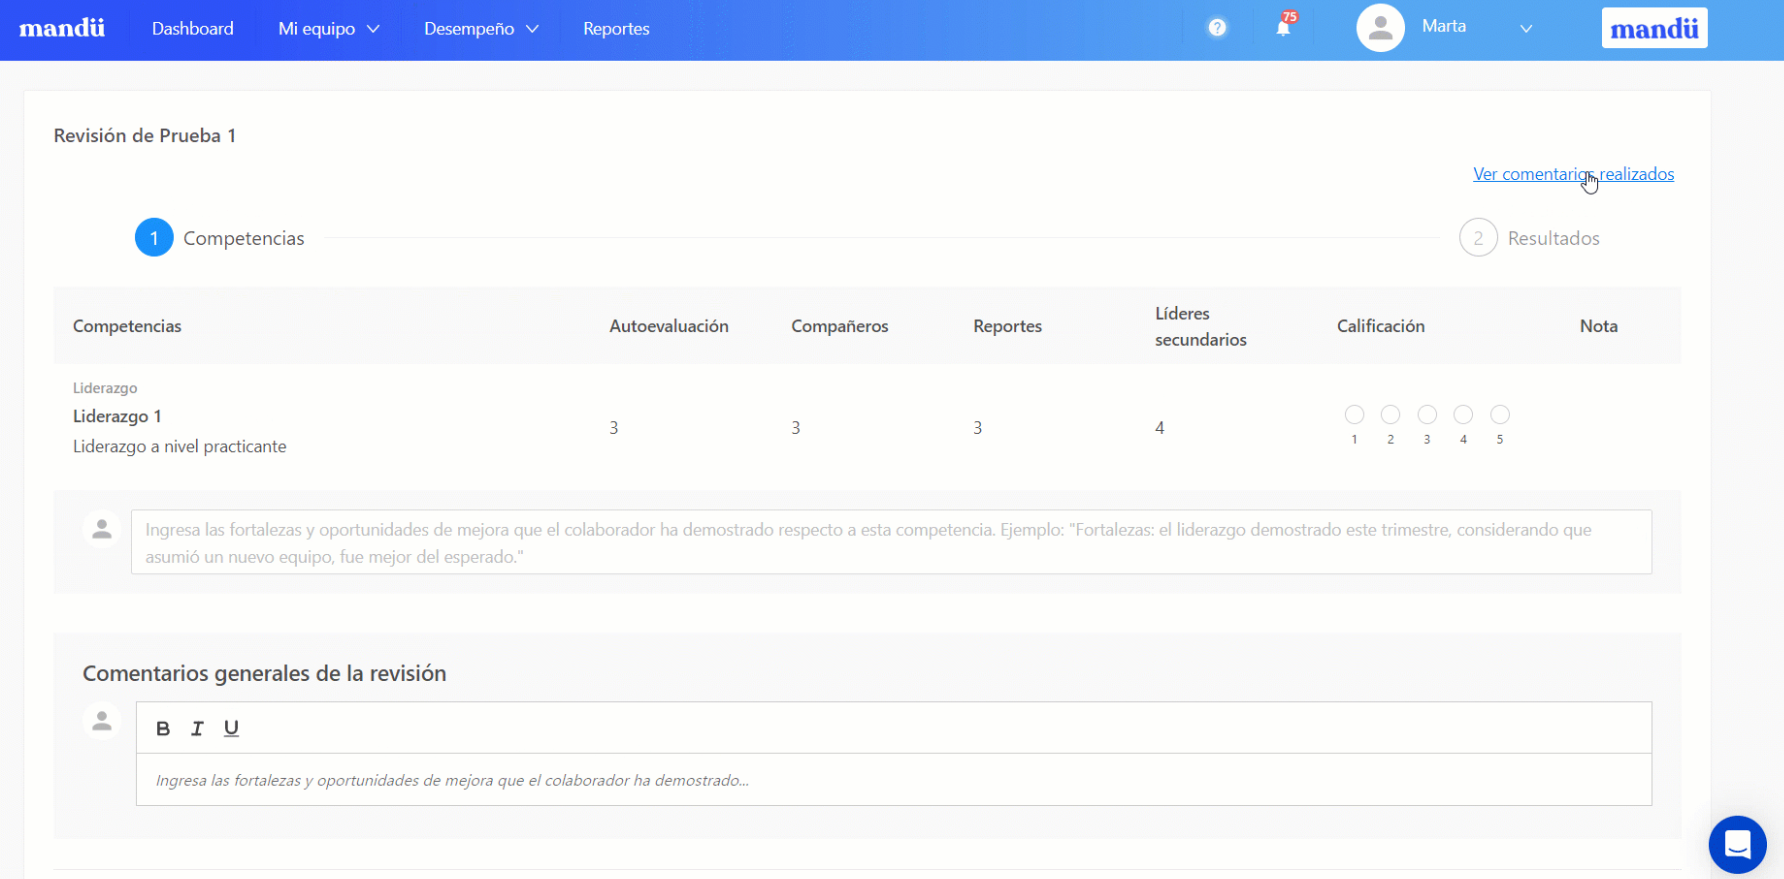
Task: Select rating 1 for Liderazgo 1
Action: click(x=1354, y=414)
